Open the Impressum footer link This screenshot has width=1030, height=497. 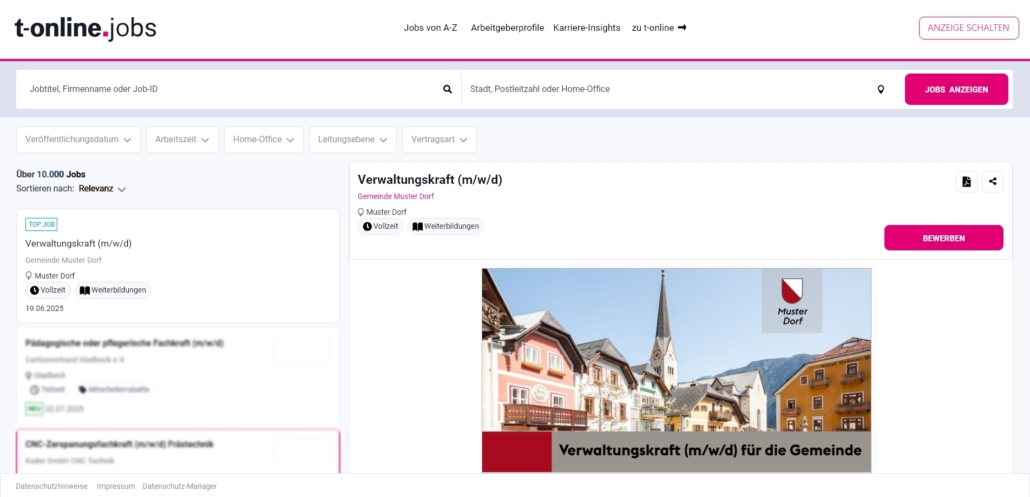pyautogui.click(x=116, y=486)
